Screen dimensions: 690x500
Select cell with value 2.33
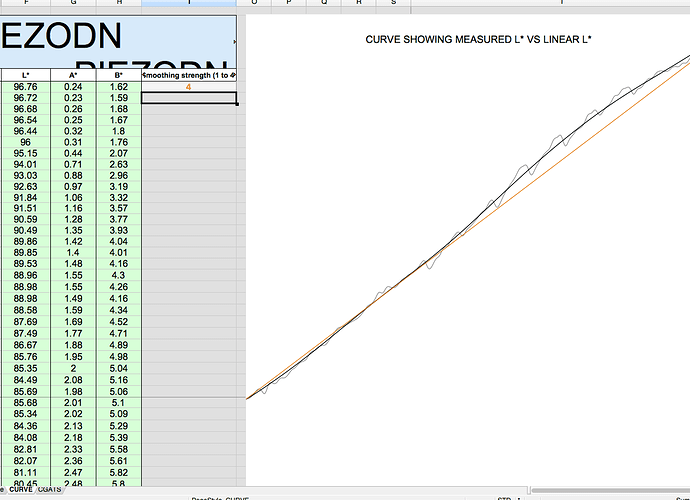[74, 449]
